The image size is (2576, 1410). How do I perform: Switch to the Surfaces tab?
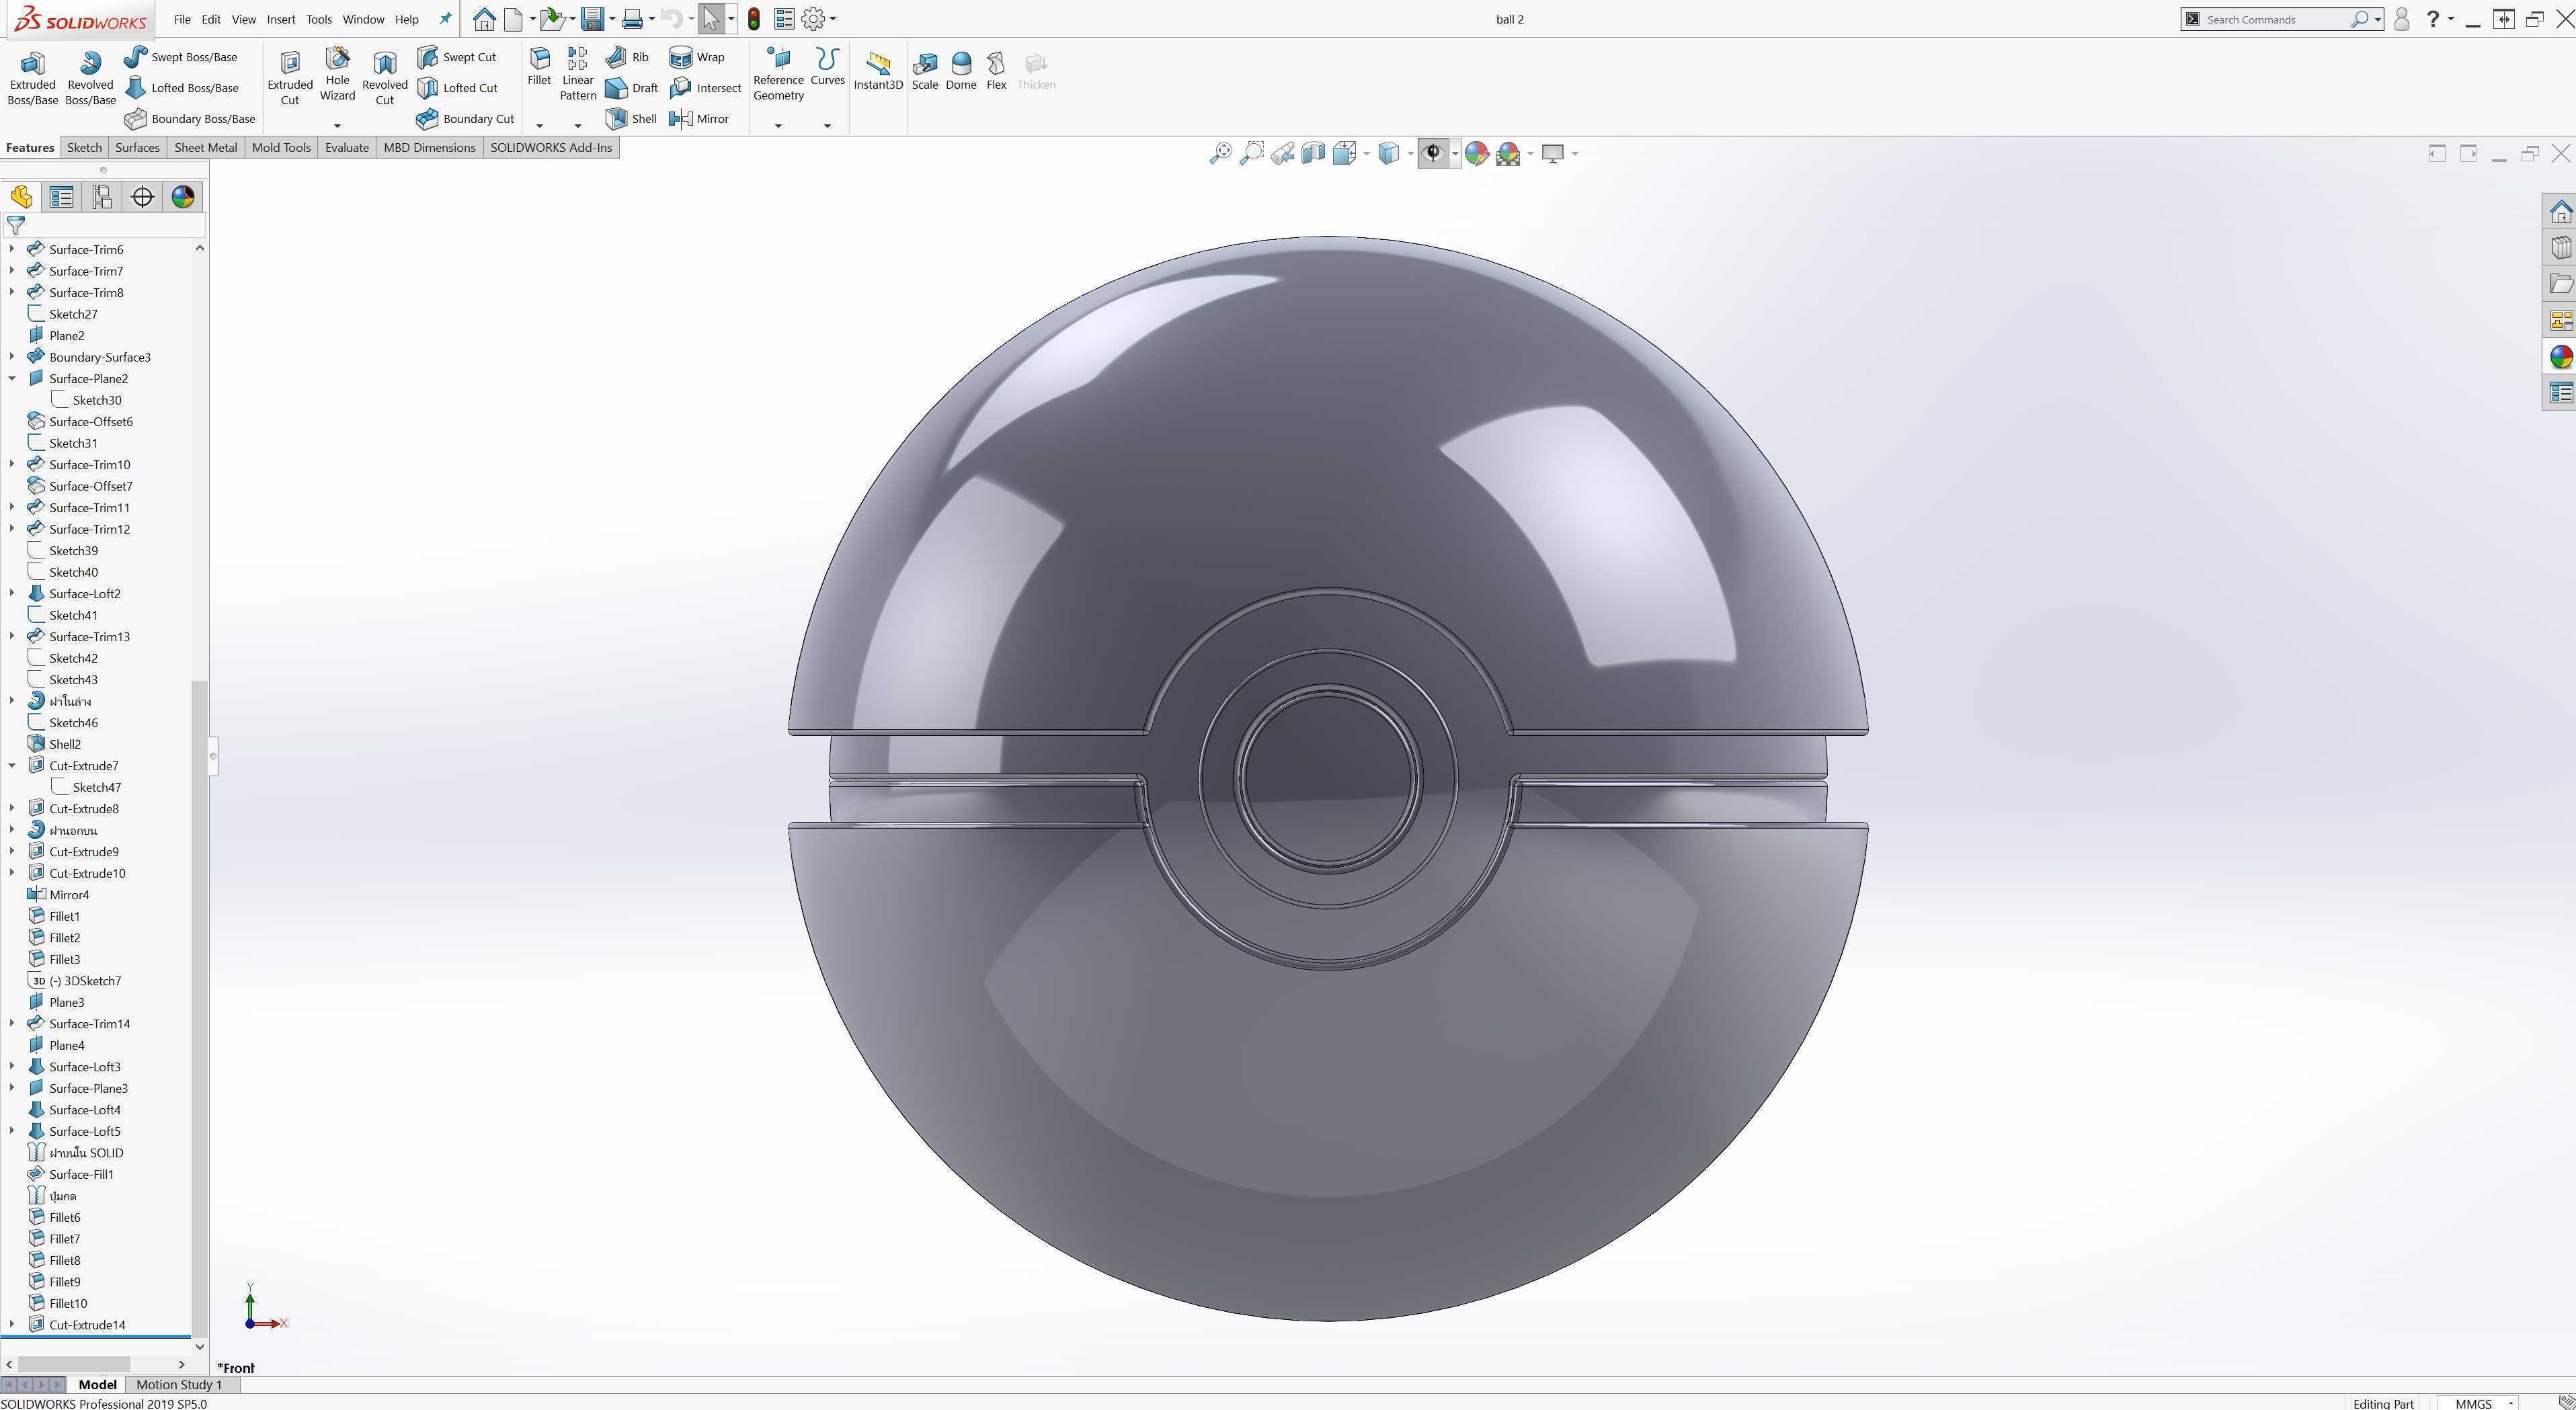point(137,147)
